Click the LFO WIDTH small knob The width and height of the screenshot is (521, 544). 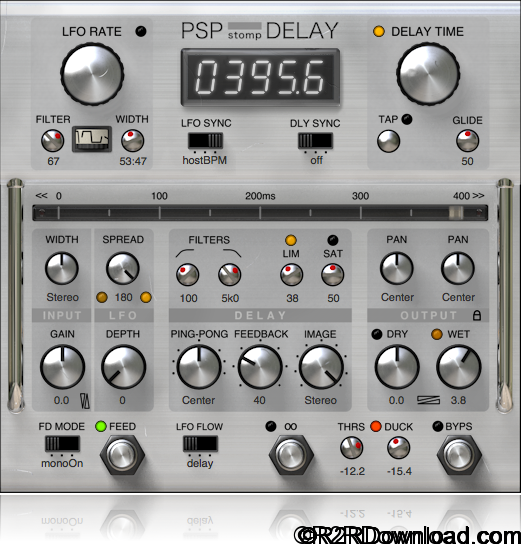coord(133,141)
